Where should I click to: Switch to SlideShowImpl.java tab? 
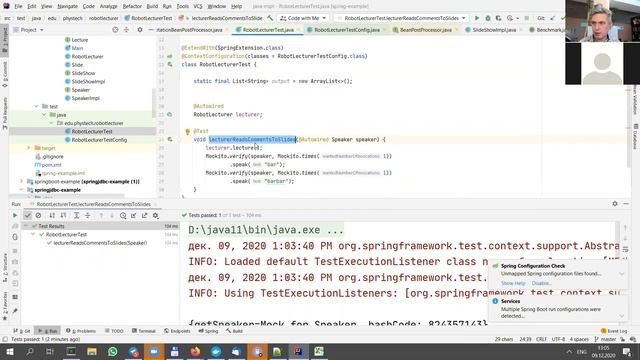(494, 30)
